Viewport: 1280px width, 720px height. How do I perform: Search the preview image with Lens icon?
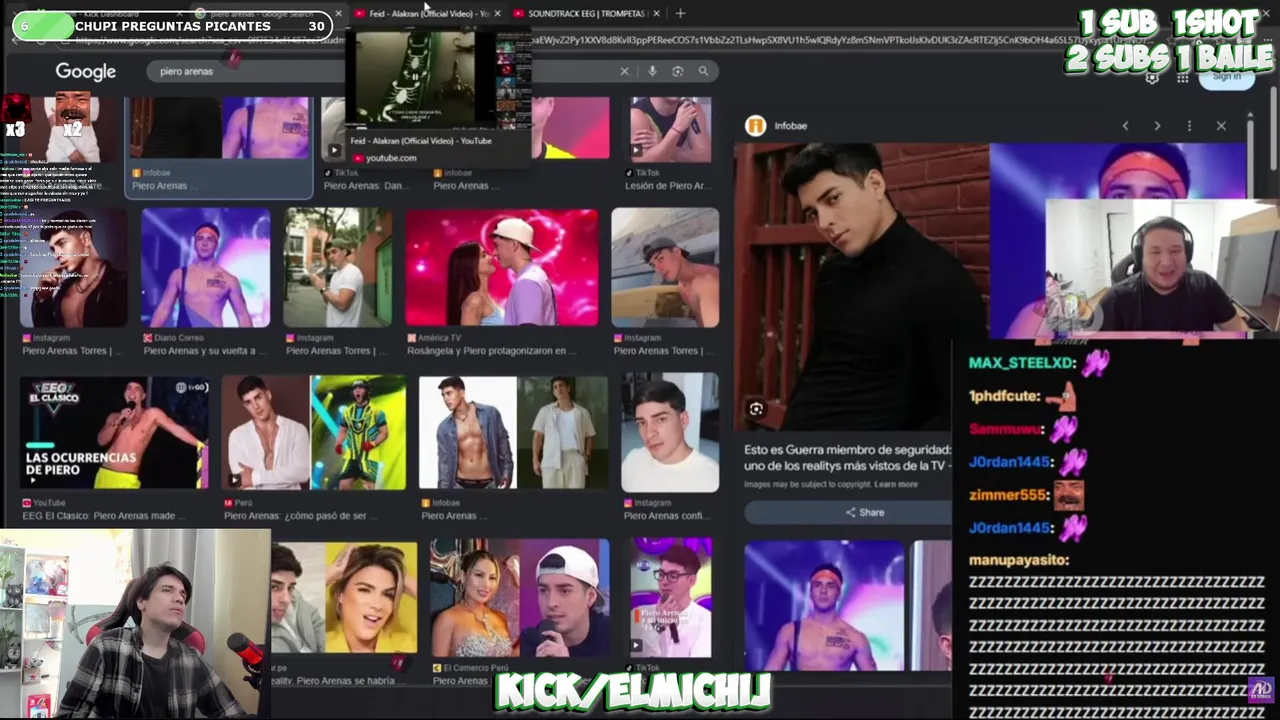pyautogui.click(x=756, y=408)
